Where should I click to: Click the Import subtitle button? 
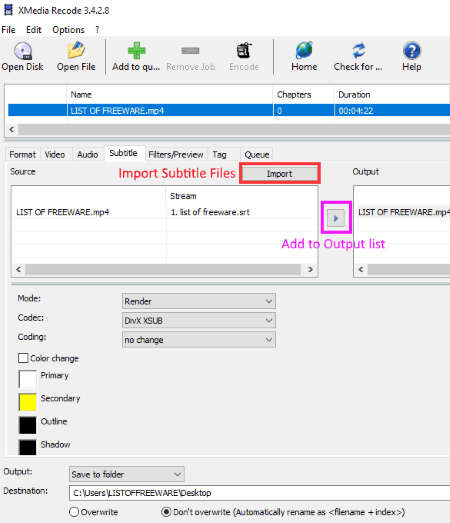point(280,174)
